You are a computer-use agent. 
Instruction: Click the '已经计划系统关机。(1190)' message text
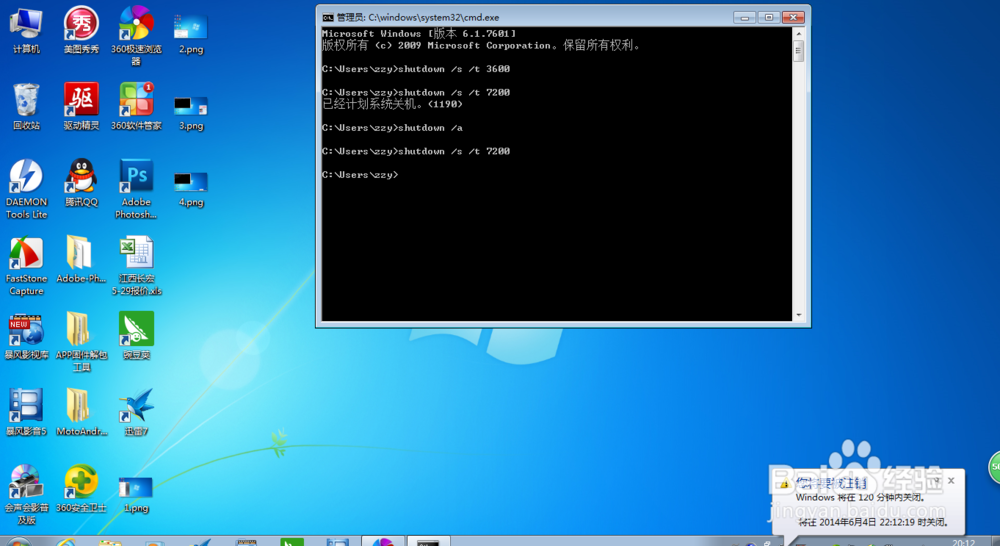coord(392,104)
